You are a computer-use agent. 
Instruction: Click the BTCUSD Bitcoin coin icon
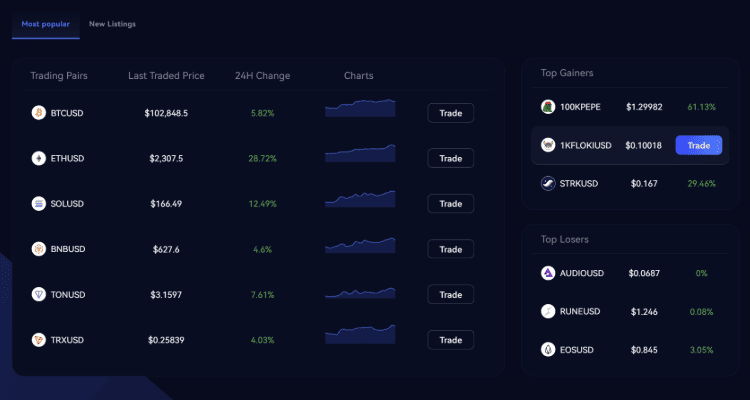(x=39, y=113)
